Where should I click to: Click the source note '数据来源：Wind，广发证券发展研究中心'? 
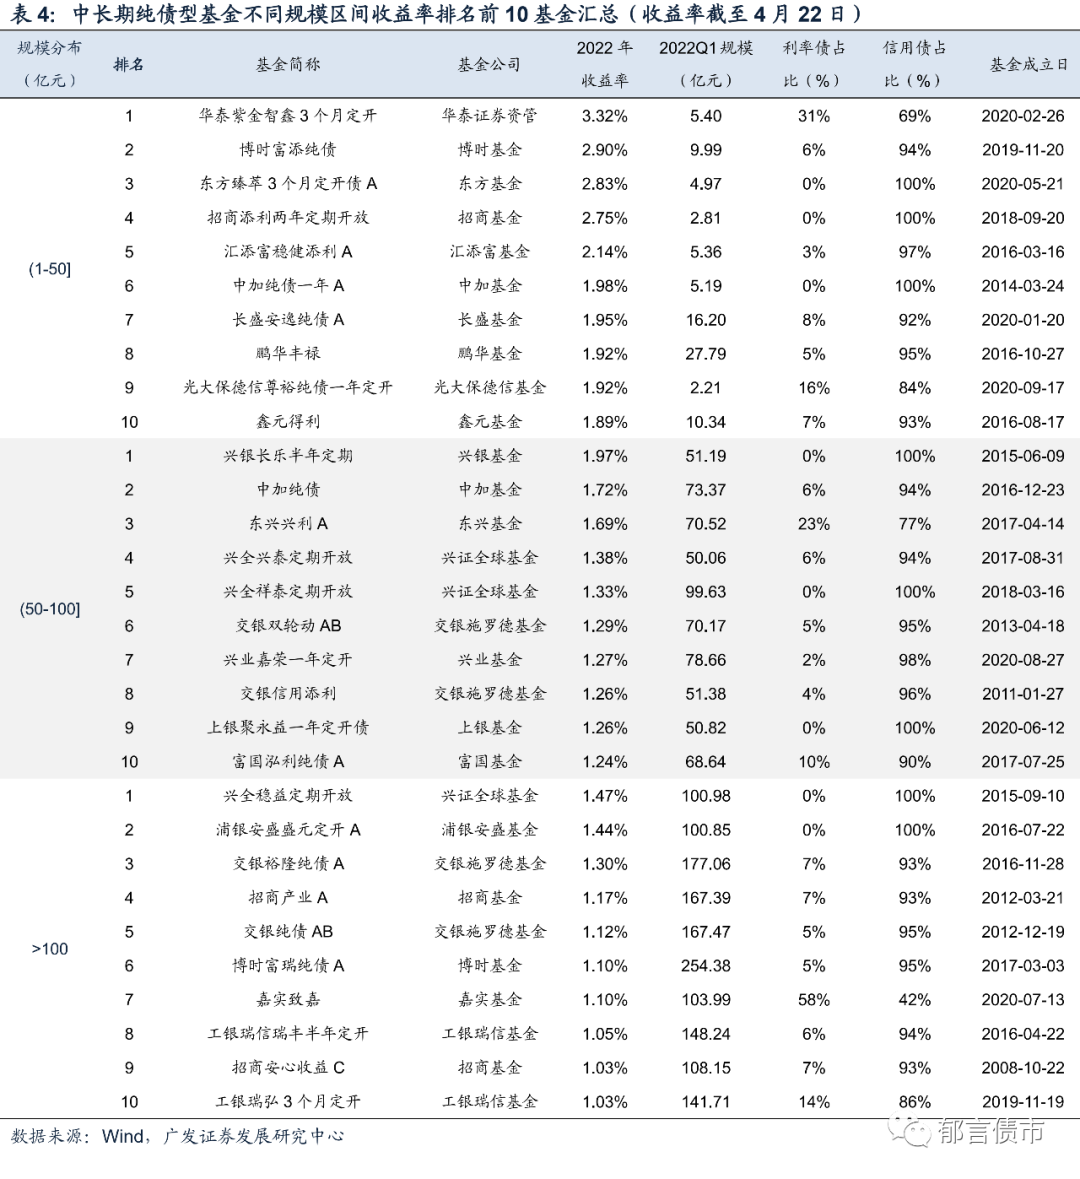click(x=177, y=1135)
